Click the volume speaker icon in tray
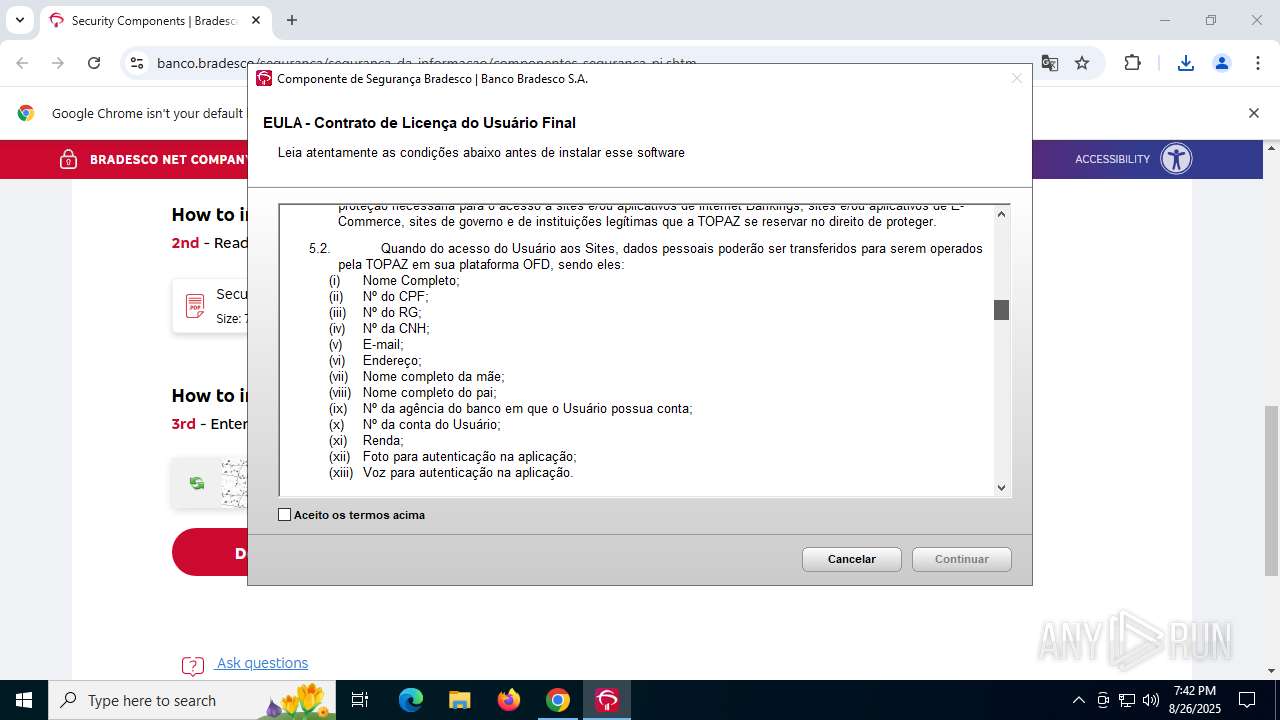The image size is (1280, 720). click(x=1151, y=700)
